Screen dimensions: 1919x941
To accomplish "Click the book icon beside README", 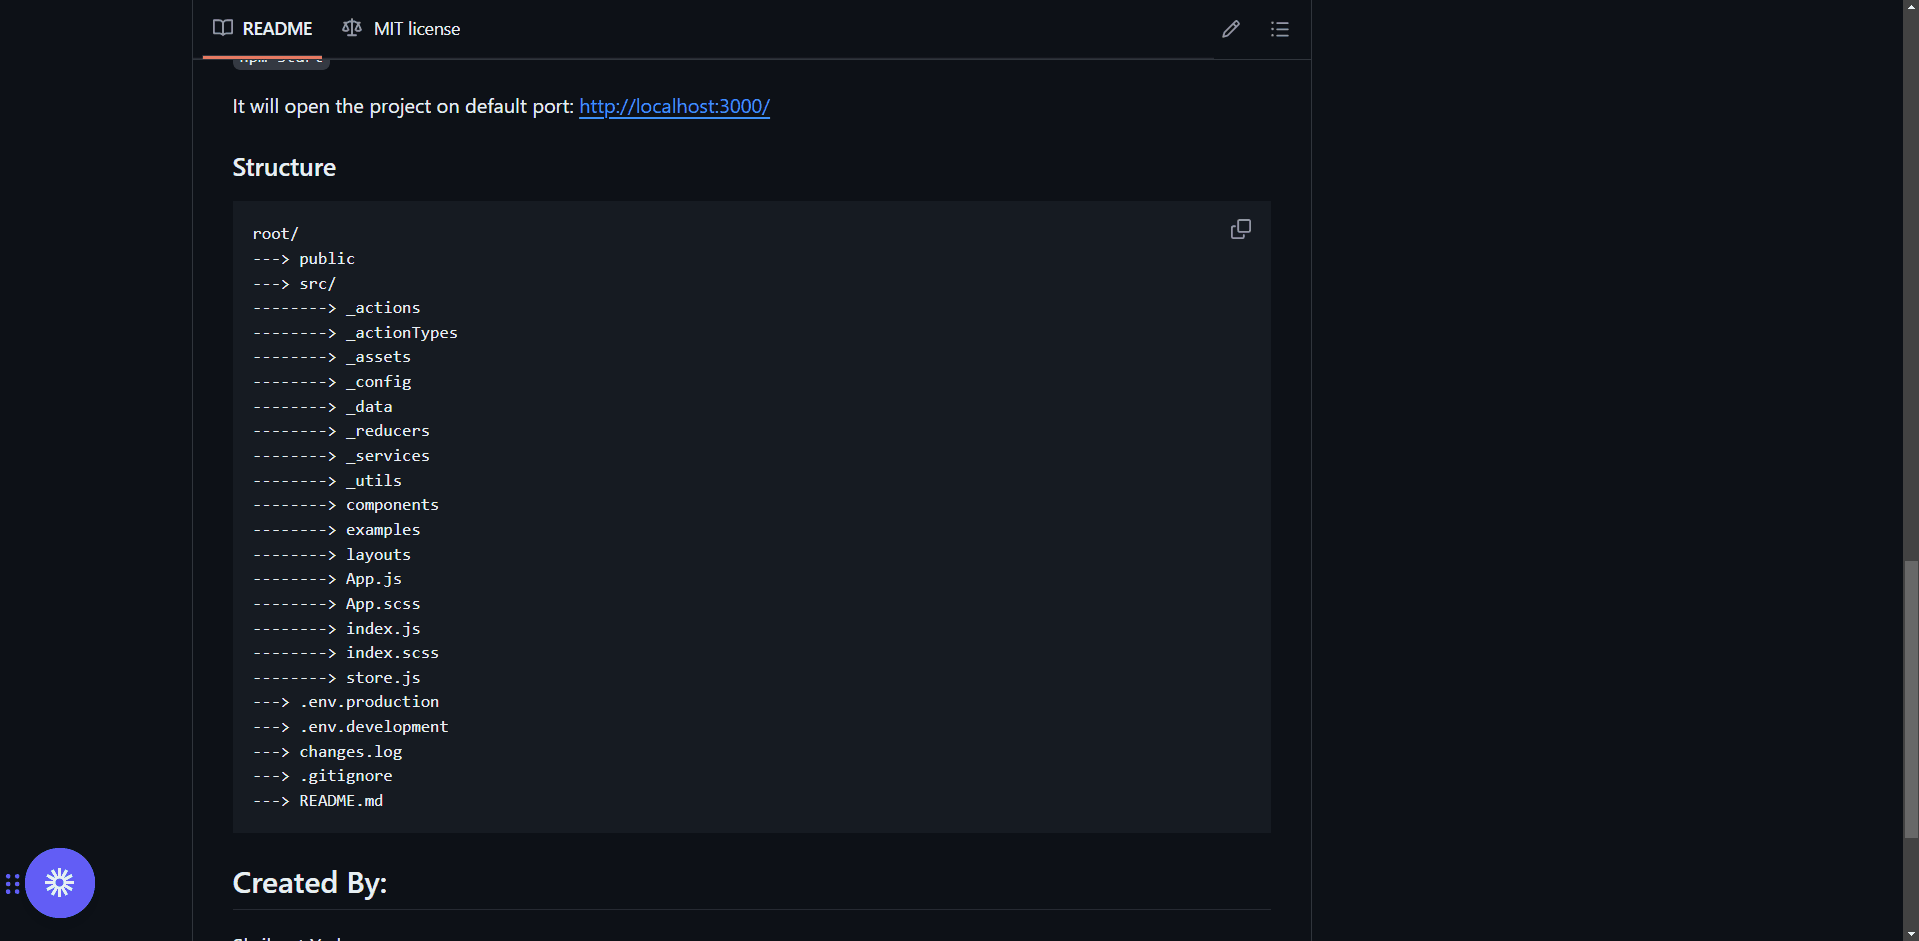I will 221,28.
